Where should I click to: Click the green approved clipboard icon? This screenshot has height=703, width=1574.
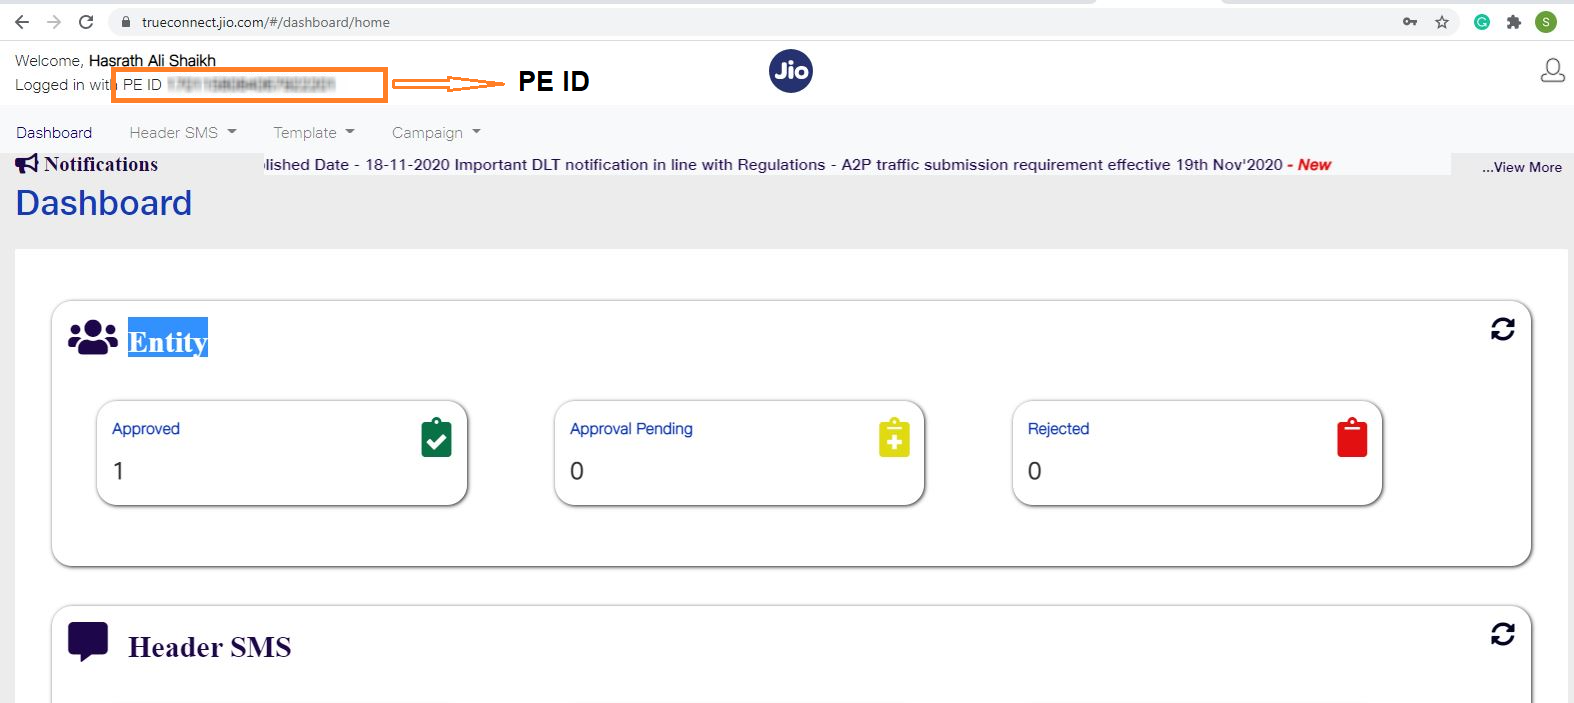click(436, 438)
